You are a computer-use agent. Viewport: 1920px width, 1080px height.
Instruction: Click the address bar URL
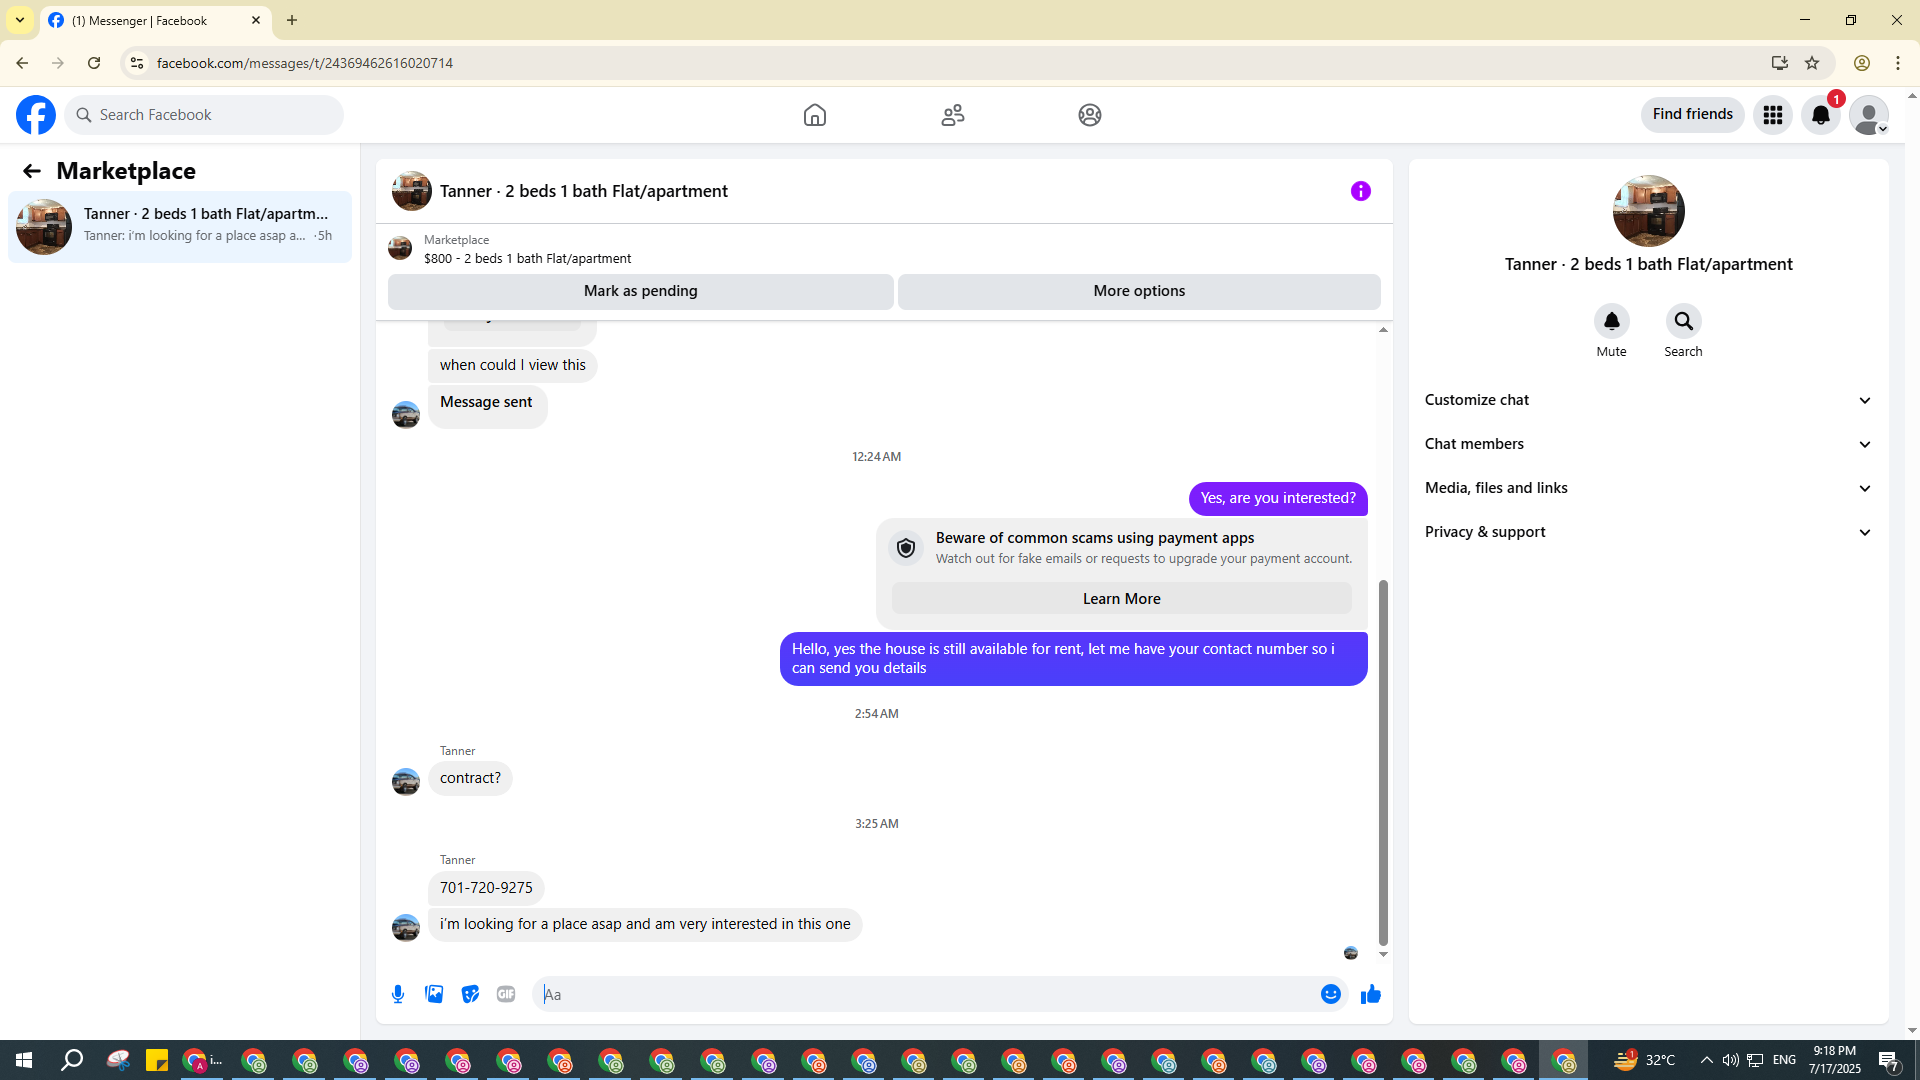[x=305, y=63]
